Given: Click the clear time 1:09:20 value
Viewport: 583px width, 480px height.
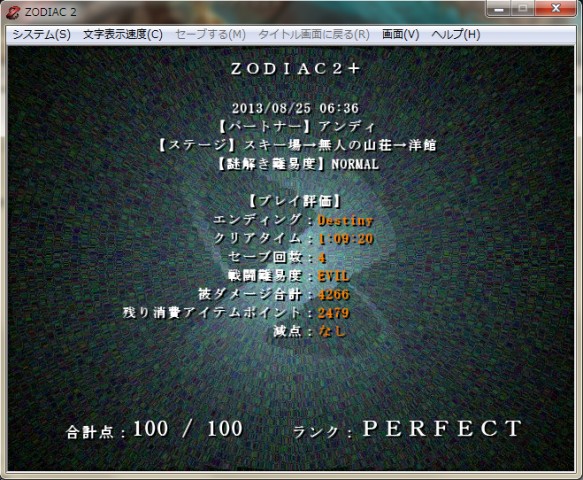Looking at the screenshot, I should click(x=346, y=239).
